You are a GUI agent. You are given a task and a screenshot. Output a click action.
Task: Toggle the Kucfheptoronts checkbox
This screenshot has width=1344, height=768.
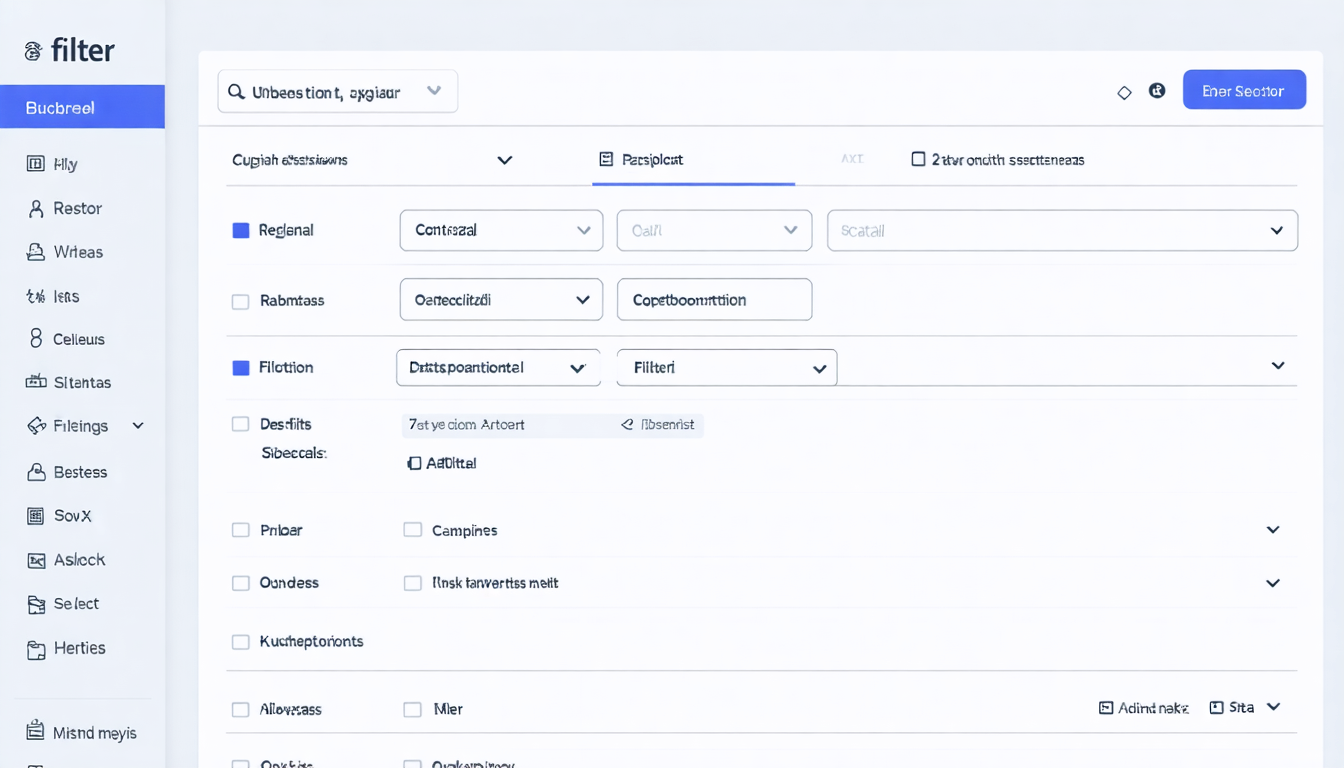240,642
